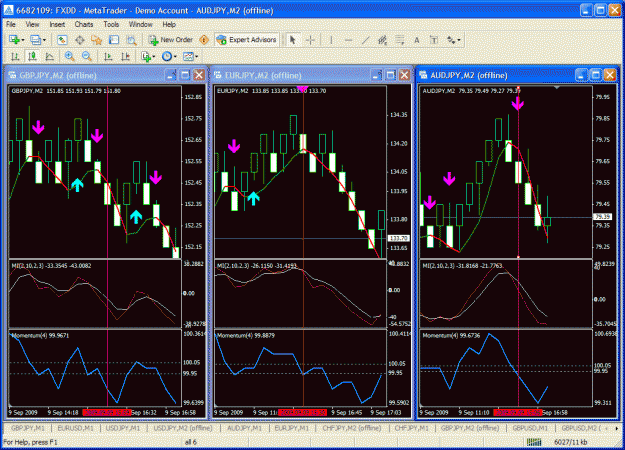Screen dimensions: 625x450
Task: Switch to the CHFJPY,M1 chart tab
Action: [411, 428]
